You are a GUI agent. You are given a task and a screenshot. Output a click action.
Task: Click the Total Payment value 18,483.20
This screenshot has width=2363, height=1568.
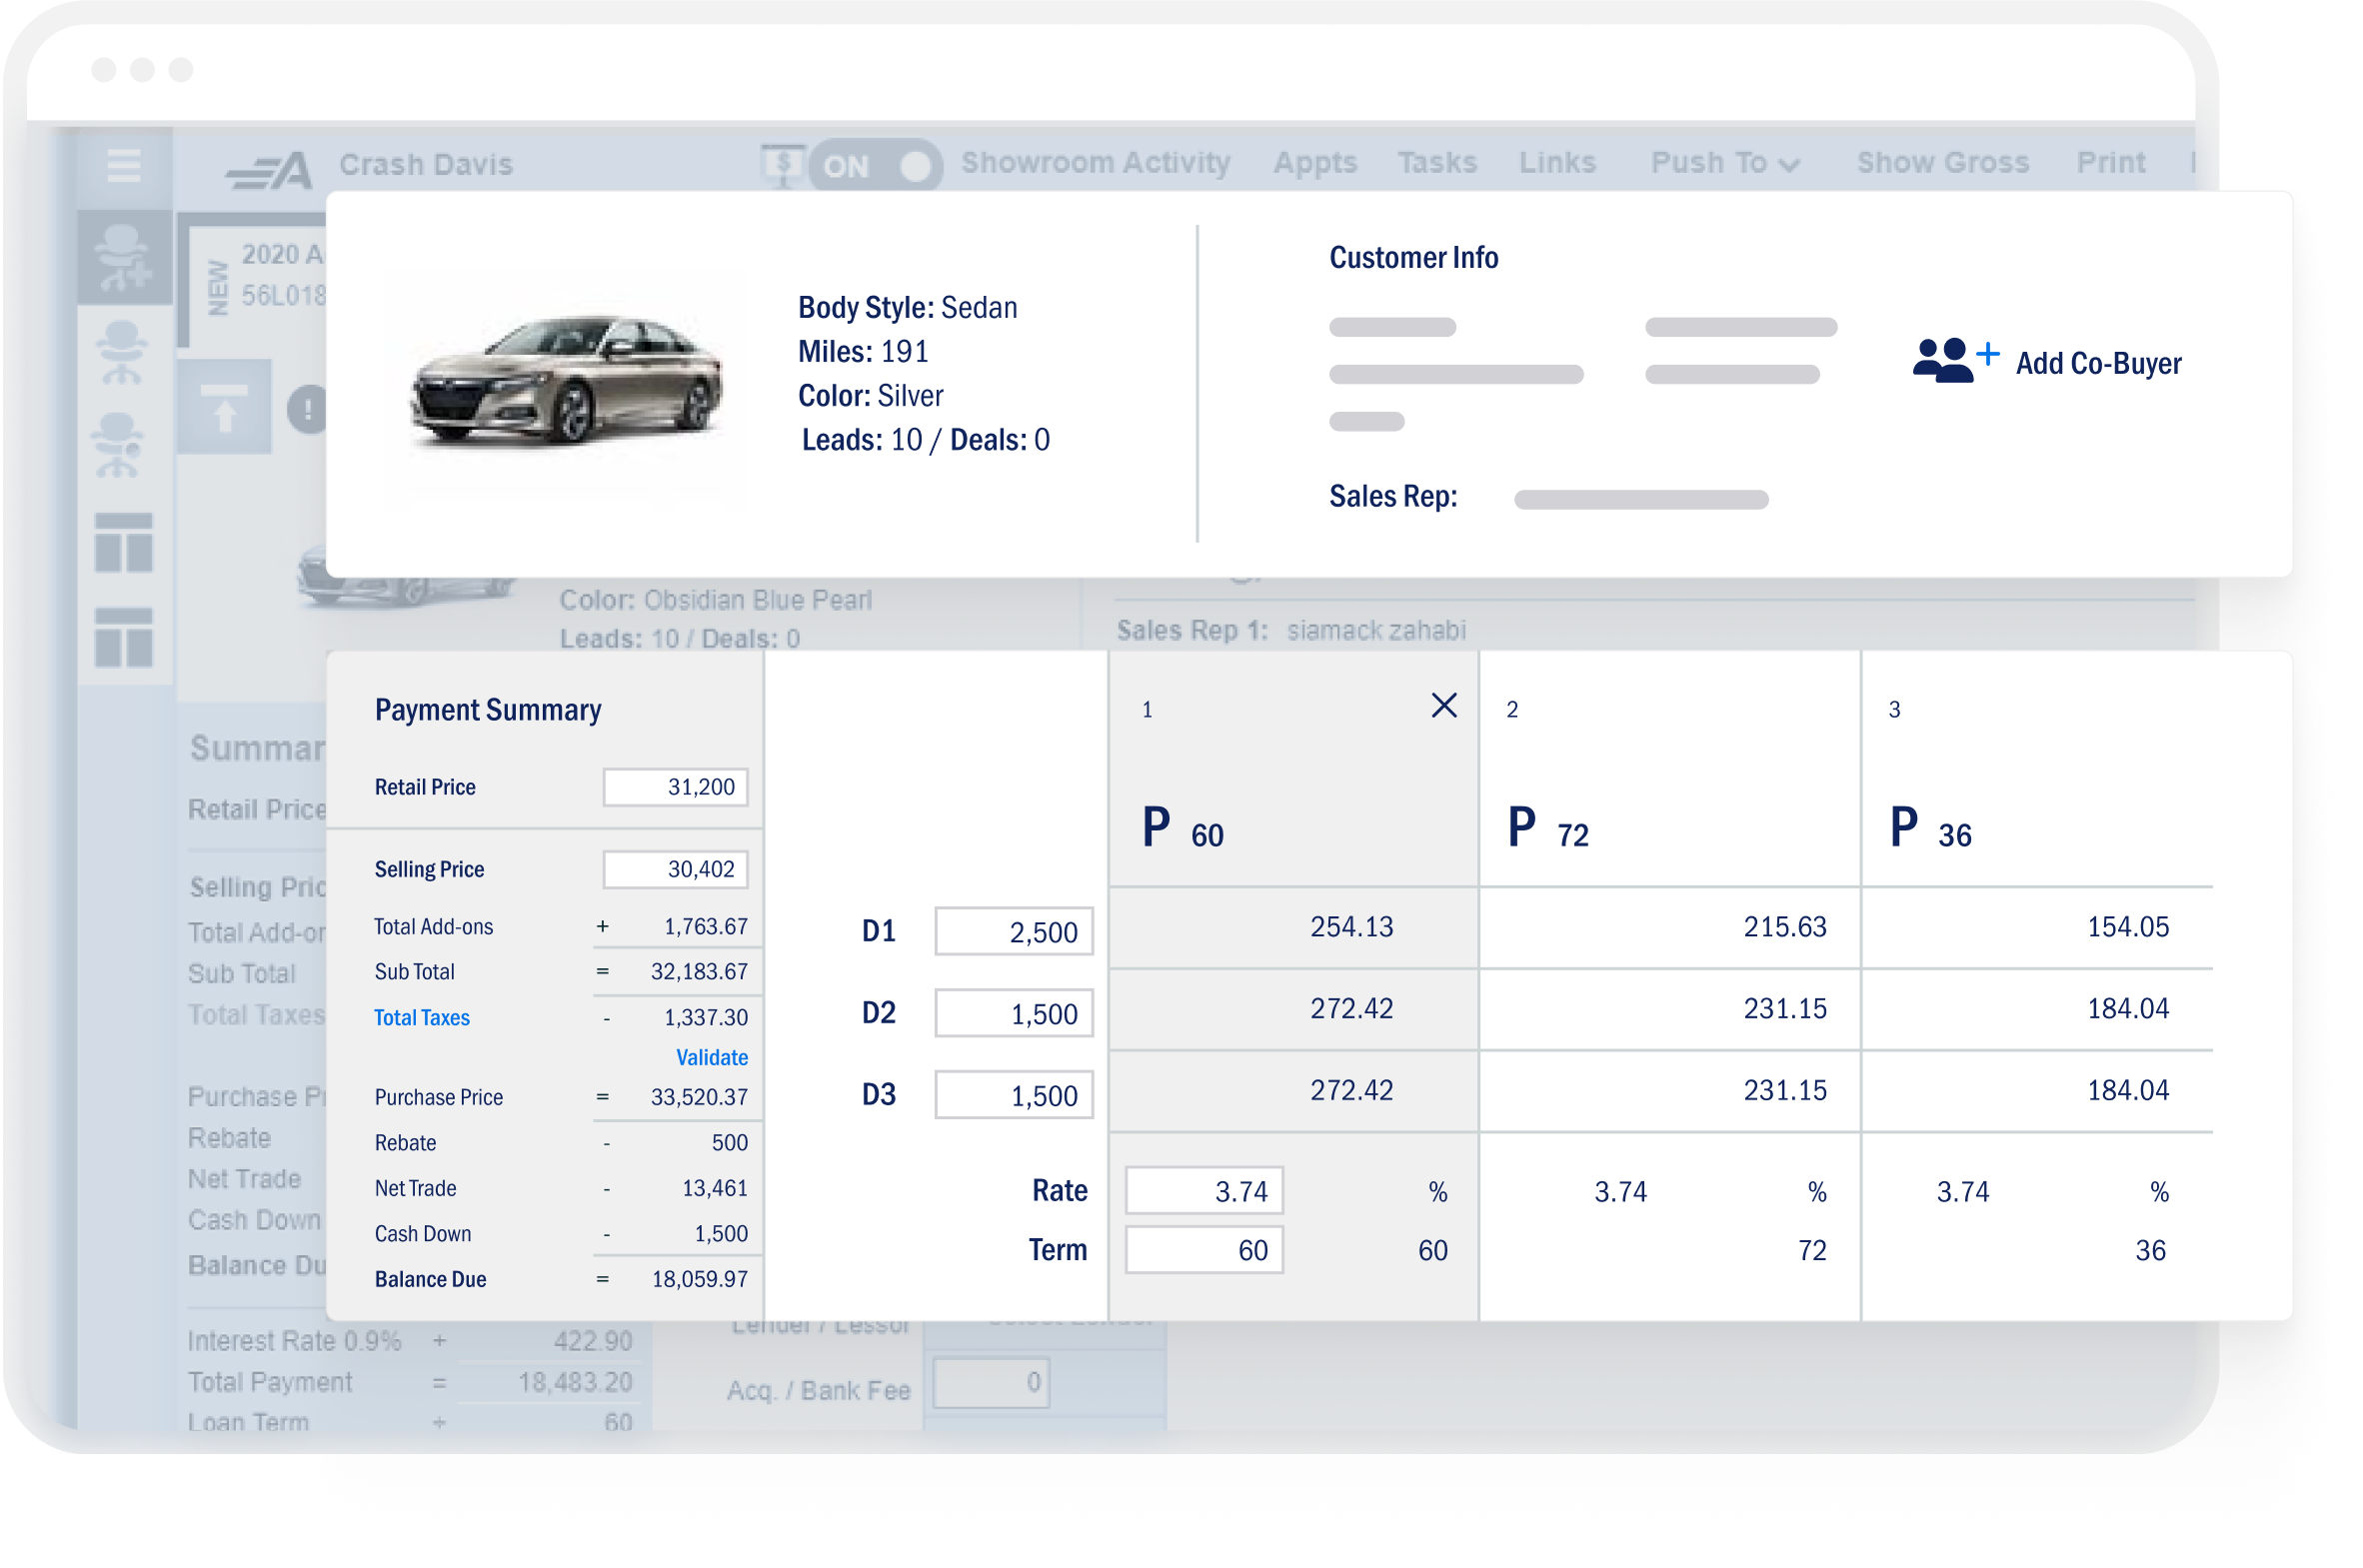[574, 1382]
